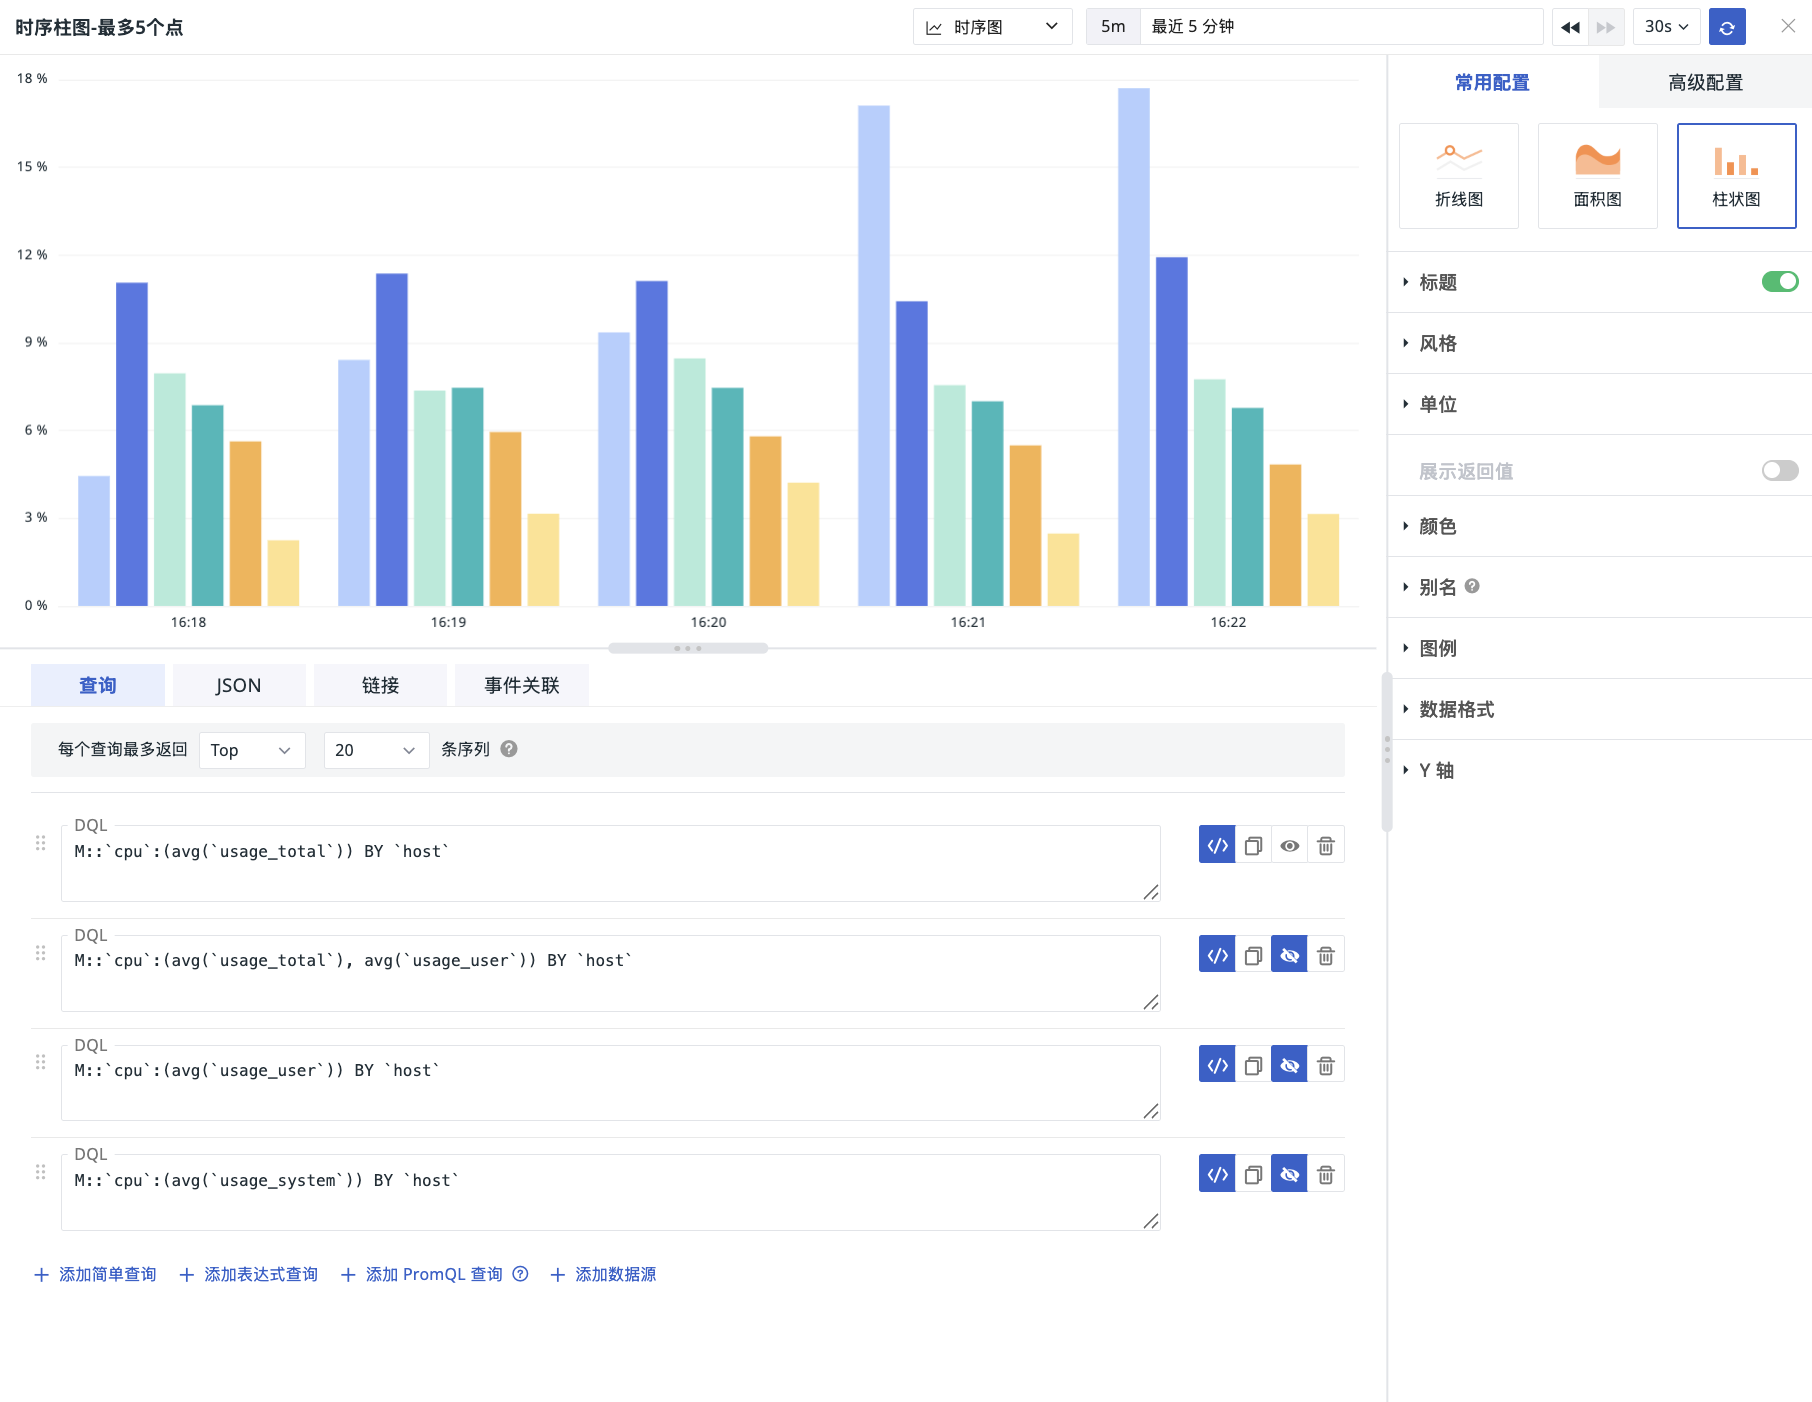Copy the usage_total, usage_user query
Screen dimensions: 1812x1402
coord(1253,956)
